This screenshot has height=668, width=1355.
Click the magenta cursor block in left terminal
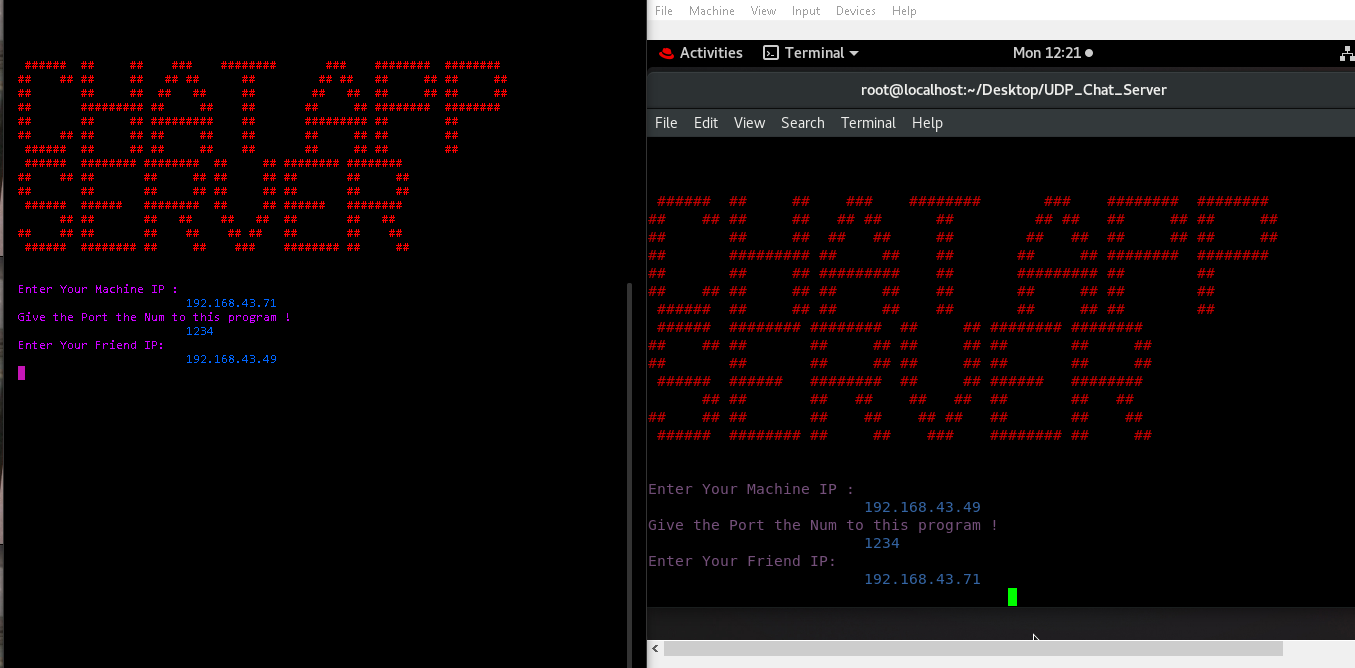tap(21, 373)
